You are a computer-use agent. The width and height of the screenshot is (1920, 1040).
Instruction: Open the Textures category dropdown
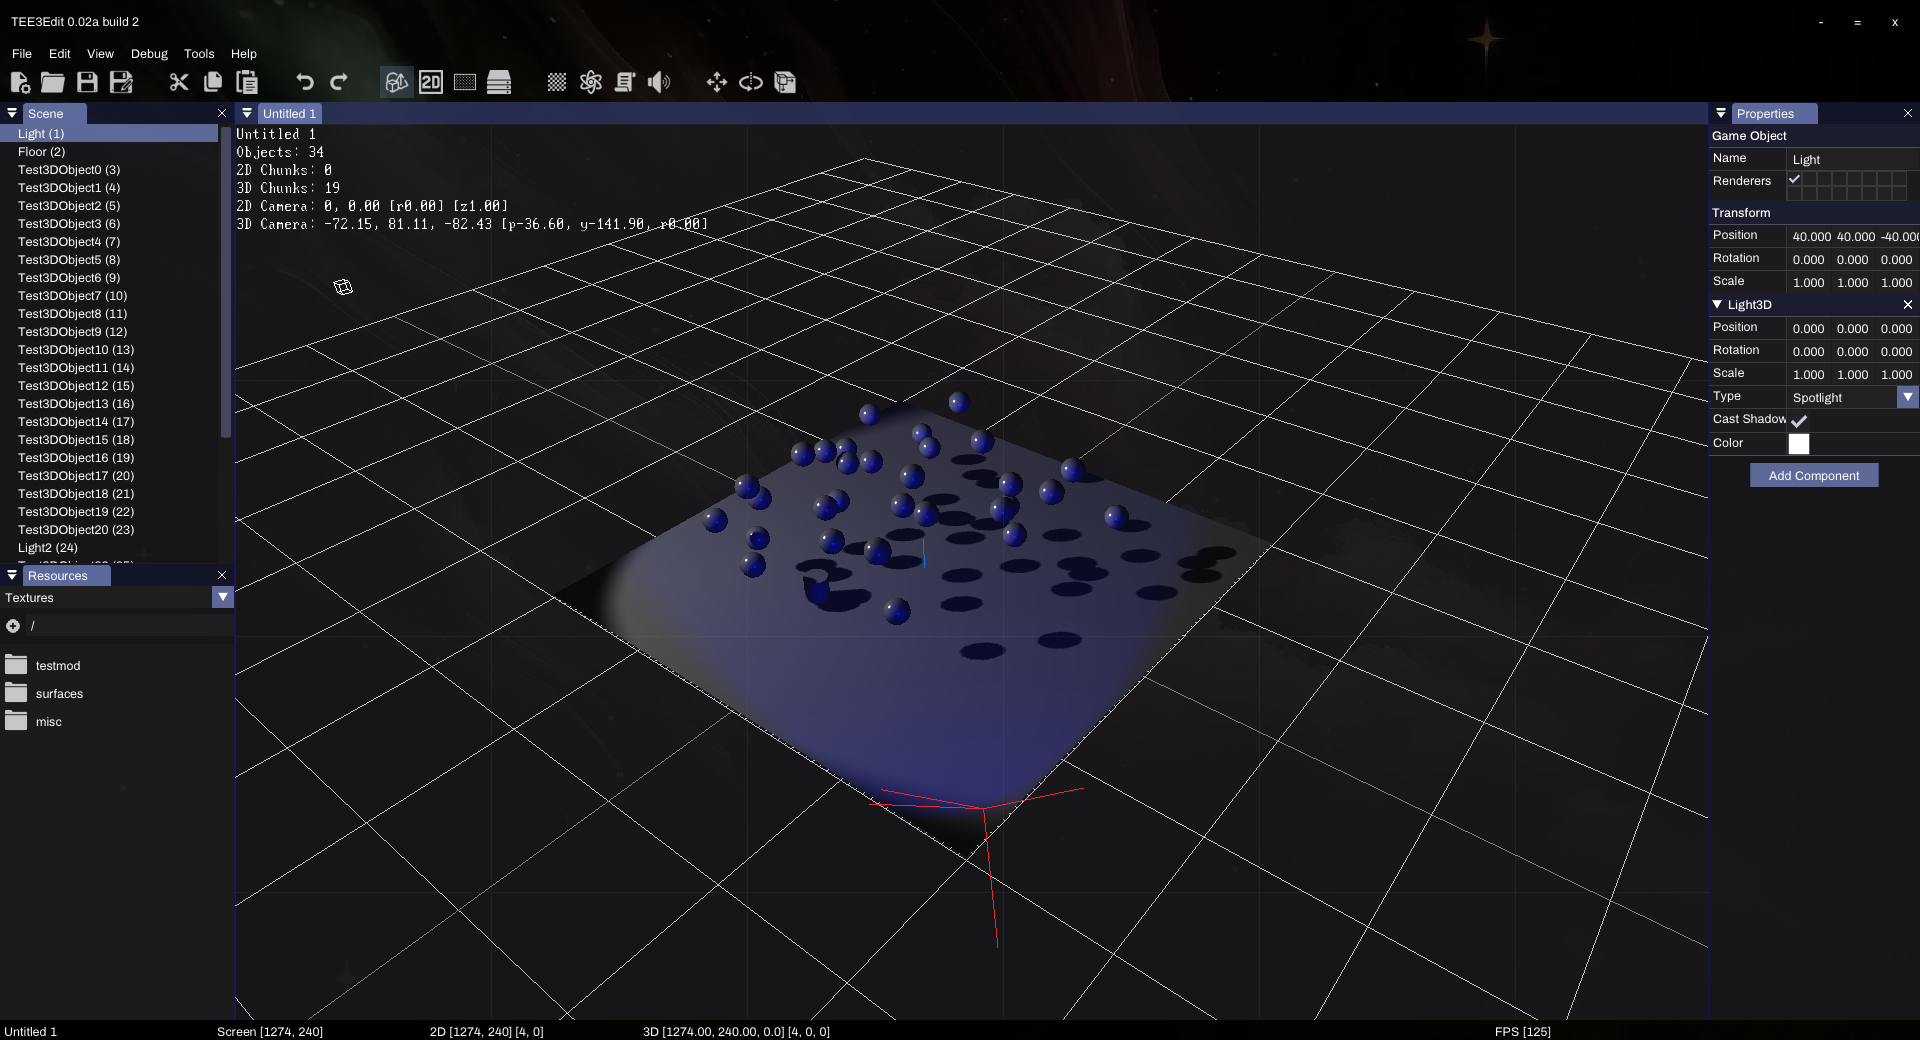coord(222,597)
